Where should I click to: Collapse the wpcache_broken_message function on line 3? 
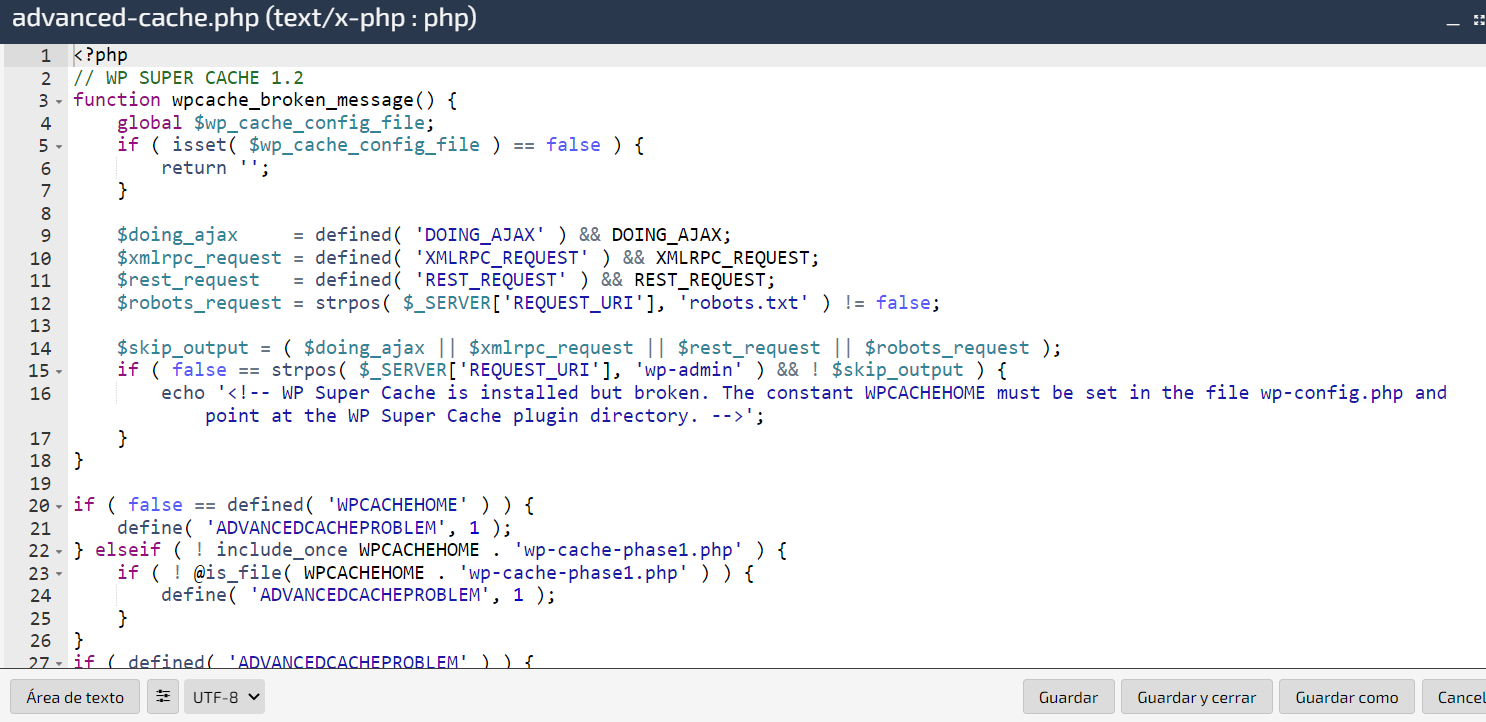point(59,101)
